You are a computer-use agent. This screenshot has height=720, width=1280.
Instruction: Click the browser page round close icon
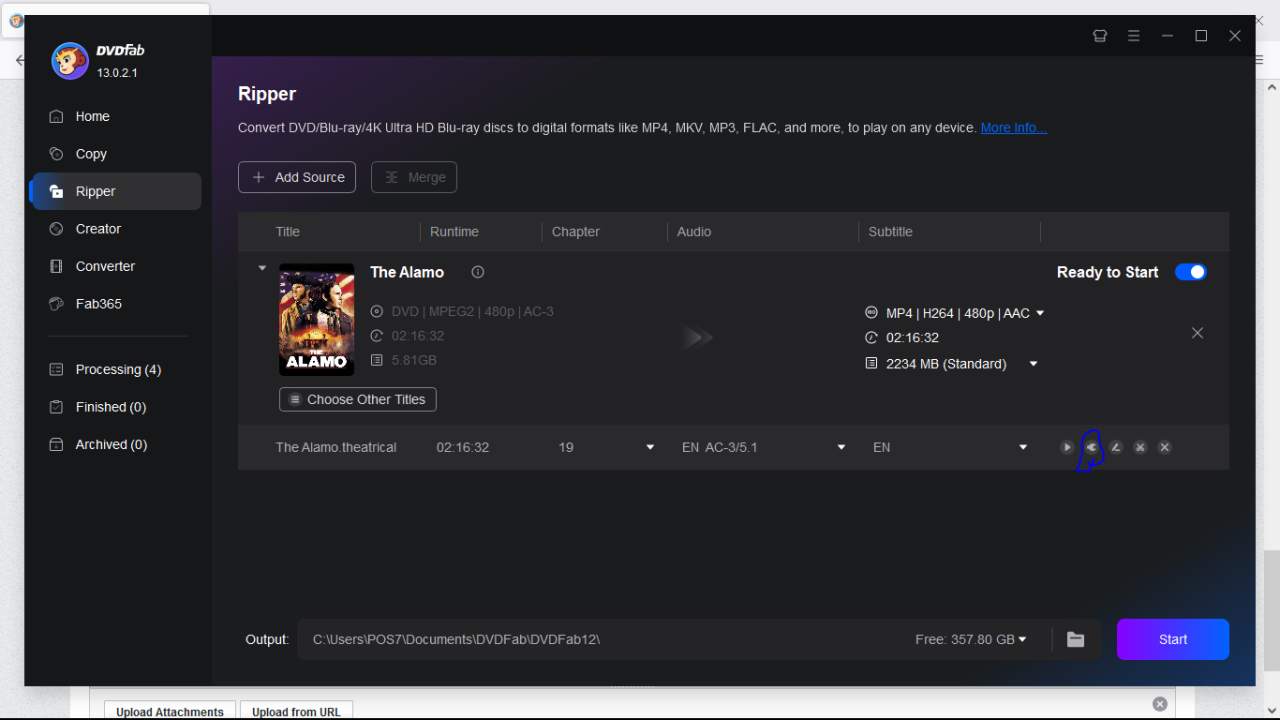coord(1160,704)
